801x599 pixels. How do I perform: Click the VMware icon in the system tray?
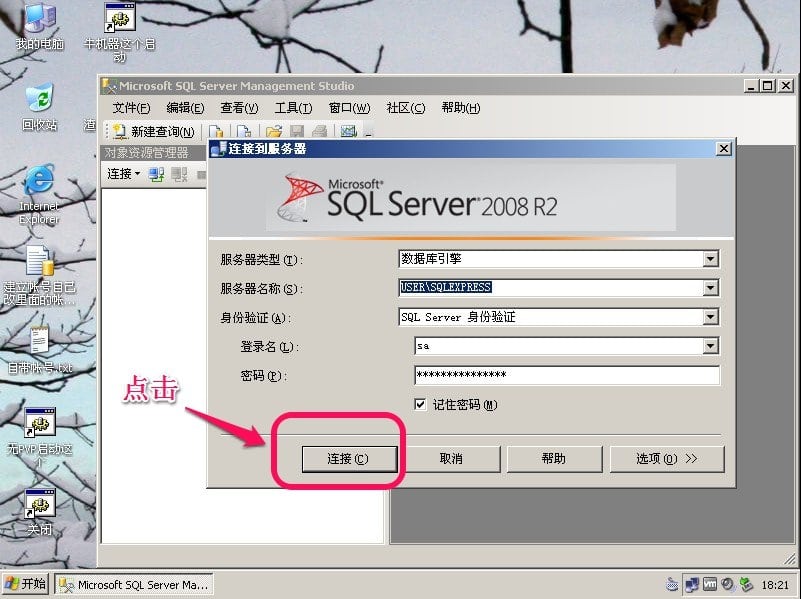[x=710, y=583]
